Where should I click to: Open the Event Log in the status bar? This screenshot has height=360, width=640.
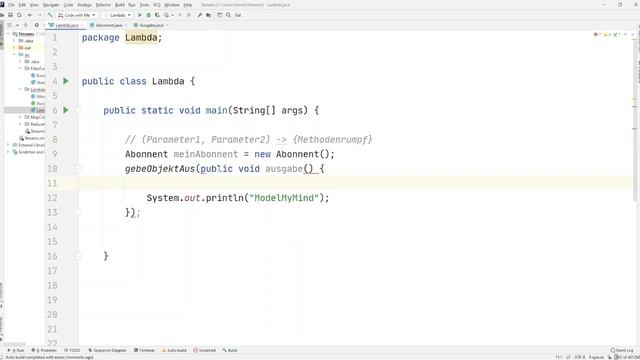coord(622,350)
